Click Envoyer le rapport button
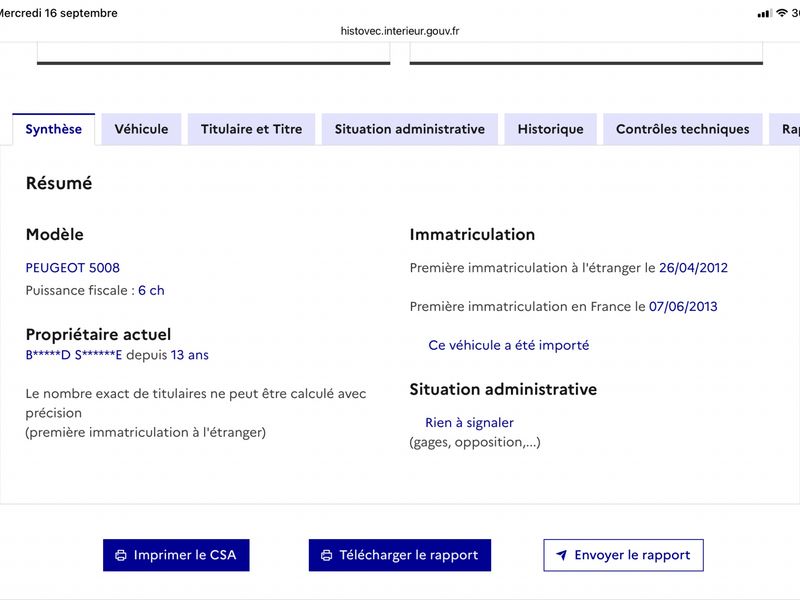This screenshot has height=600, width=800. point(623,555)
